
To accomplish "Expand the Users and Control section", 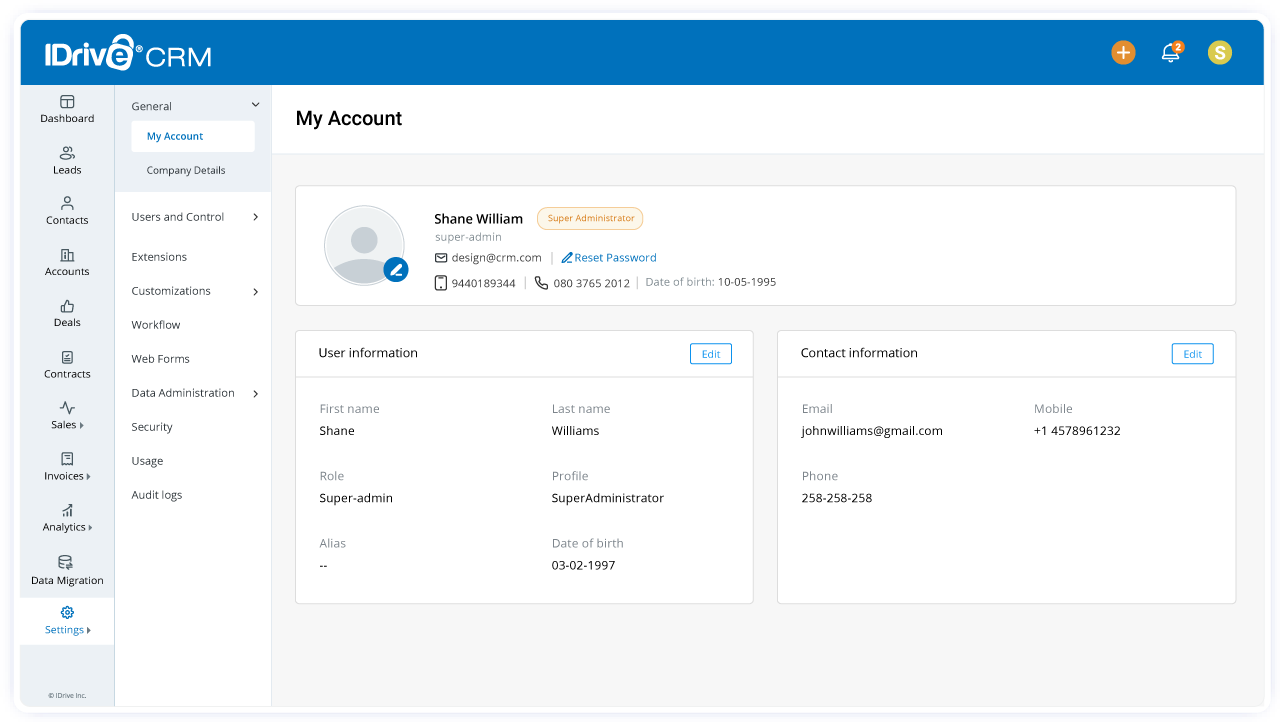I will coord(192,216).
